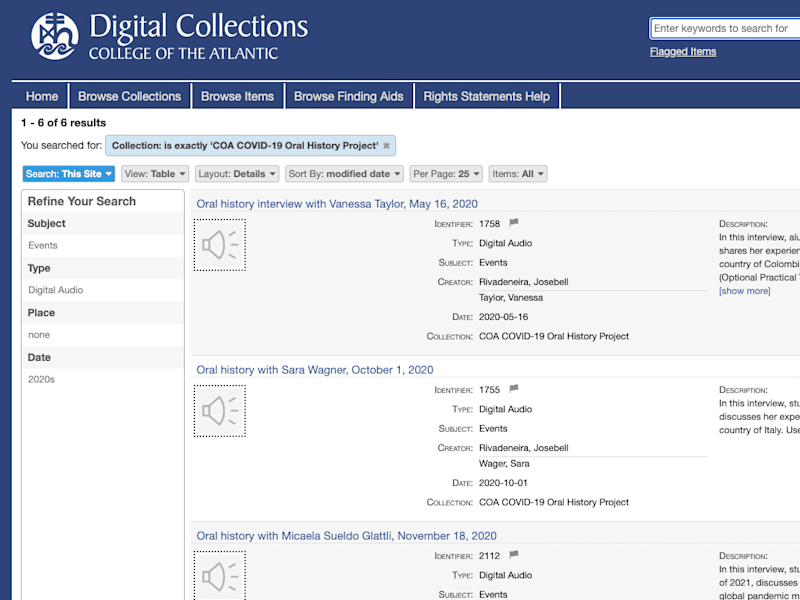Open the Flagged Items link
The width and height of the screenshot is (800, 600).
click(683, 52)
